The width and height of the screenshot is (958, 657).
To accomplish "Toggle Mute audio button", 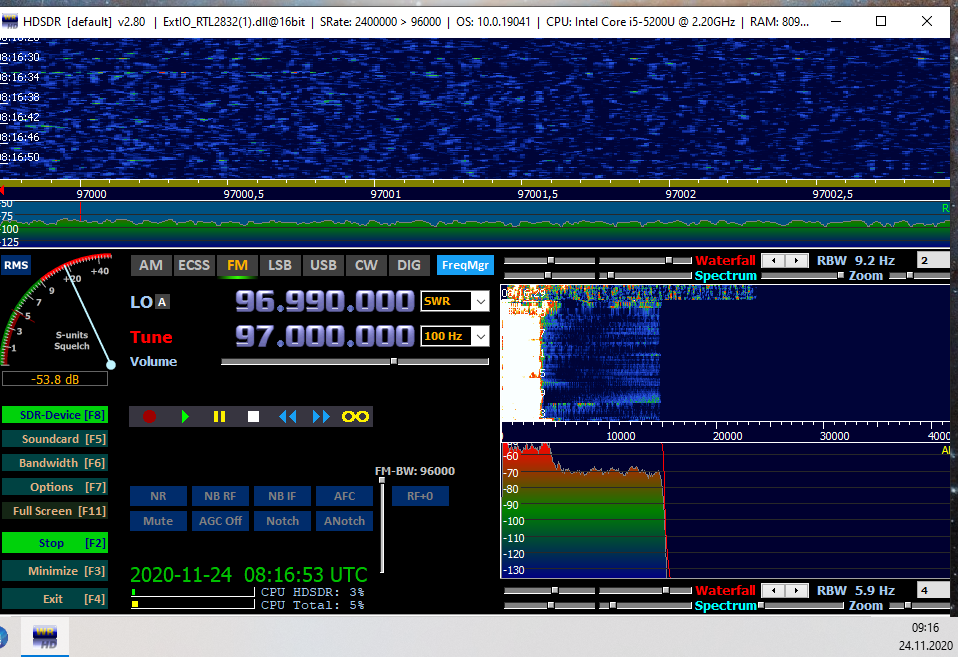I will click(x=158, y=521).
